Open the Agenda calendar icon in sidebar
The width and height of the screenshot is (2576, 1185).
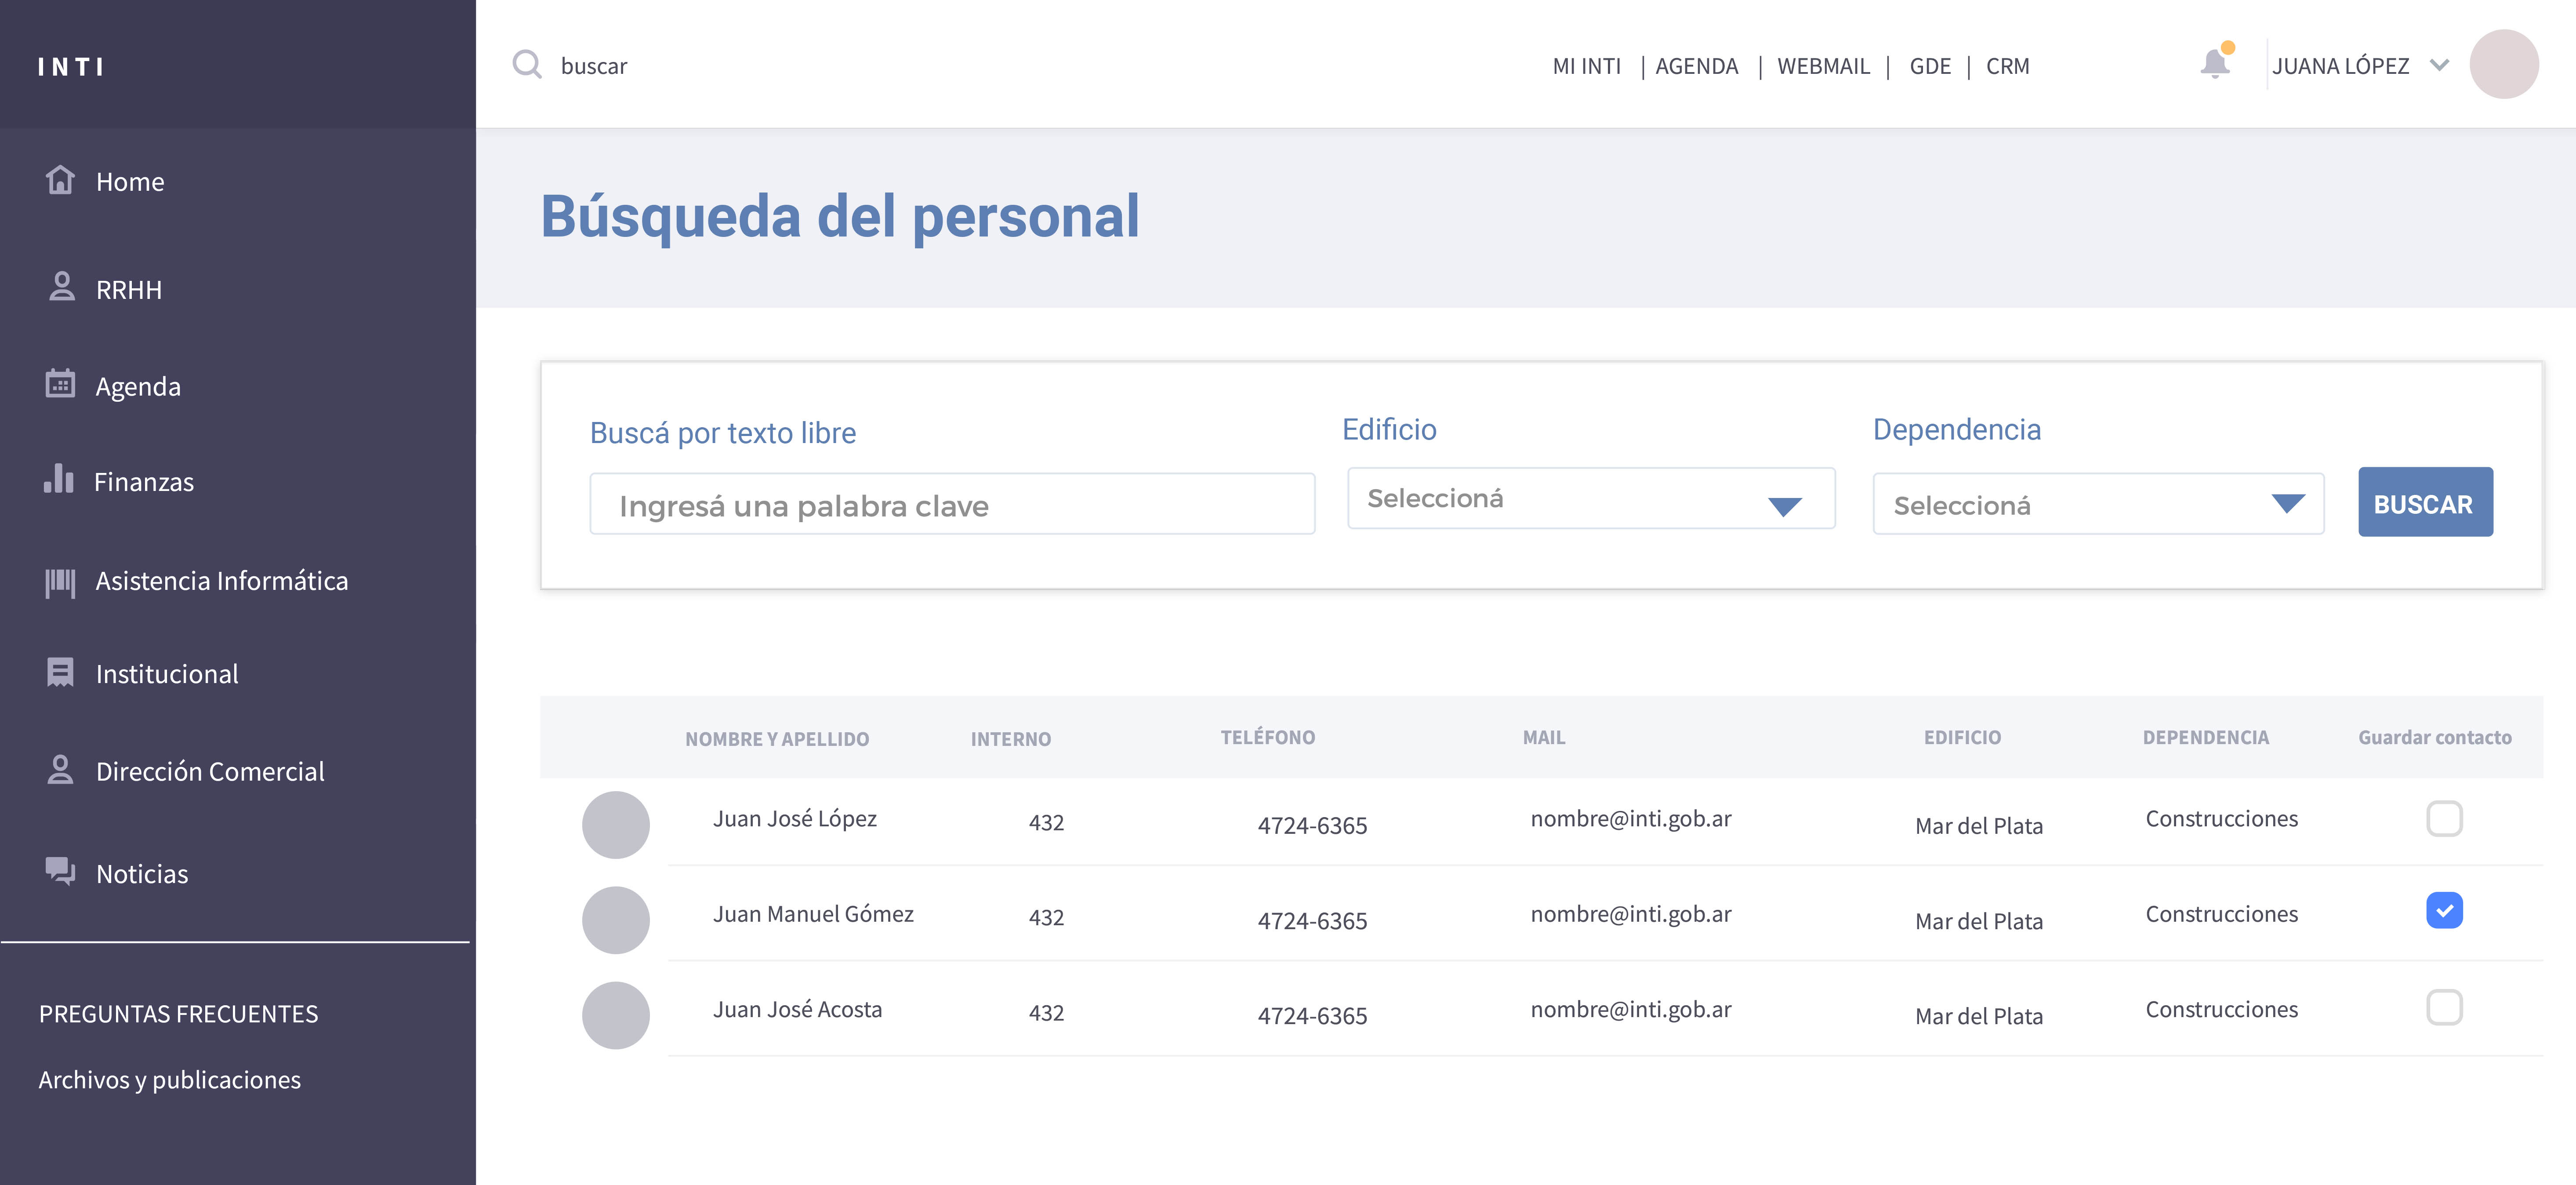(x=60, y=384)
